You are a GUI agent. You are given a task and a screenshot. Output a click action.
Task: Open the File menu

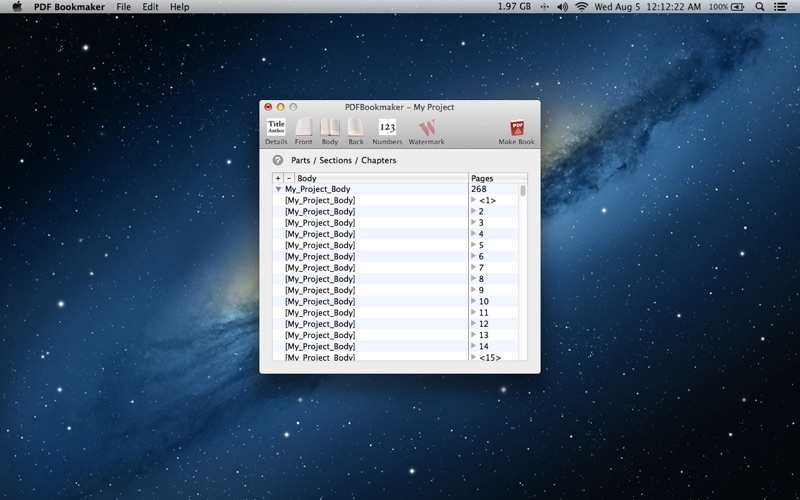coord(123,7)
